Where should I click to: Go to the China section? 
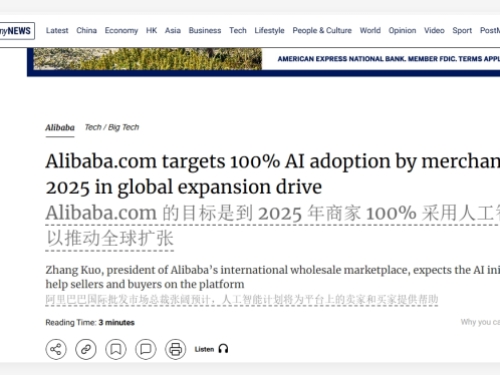click(87, 30)
